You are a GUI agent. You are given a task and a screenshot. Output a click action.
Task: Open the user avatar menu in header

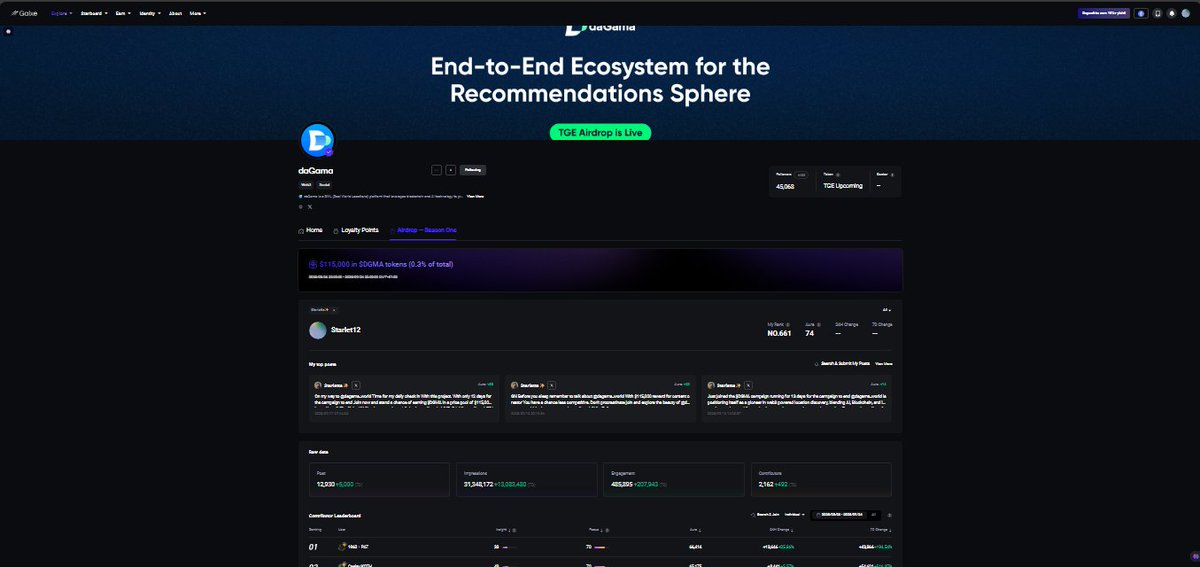click(x=1186, y=14)
